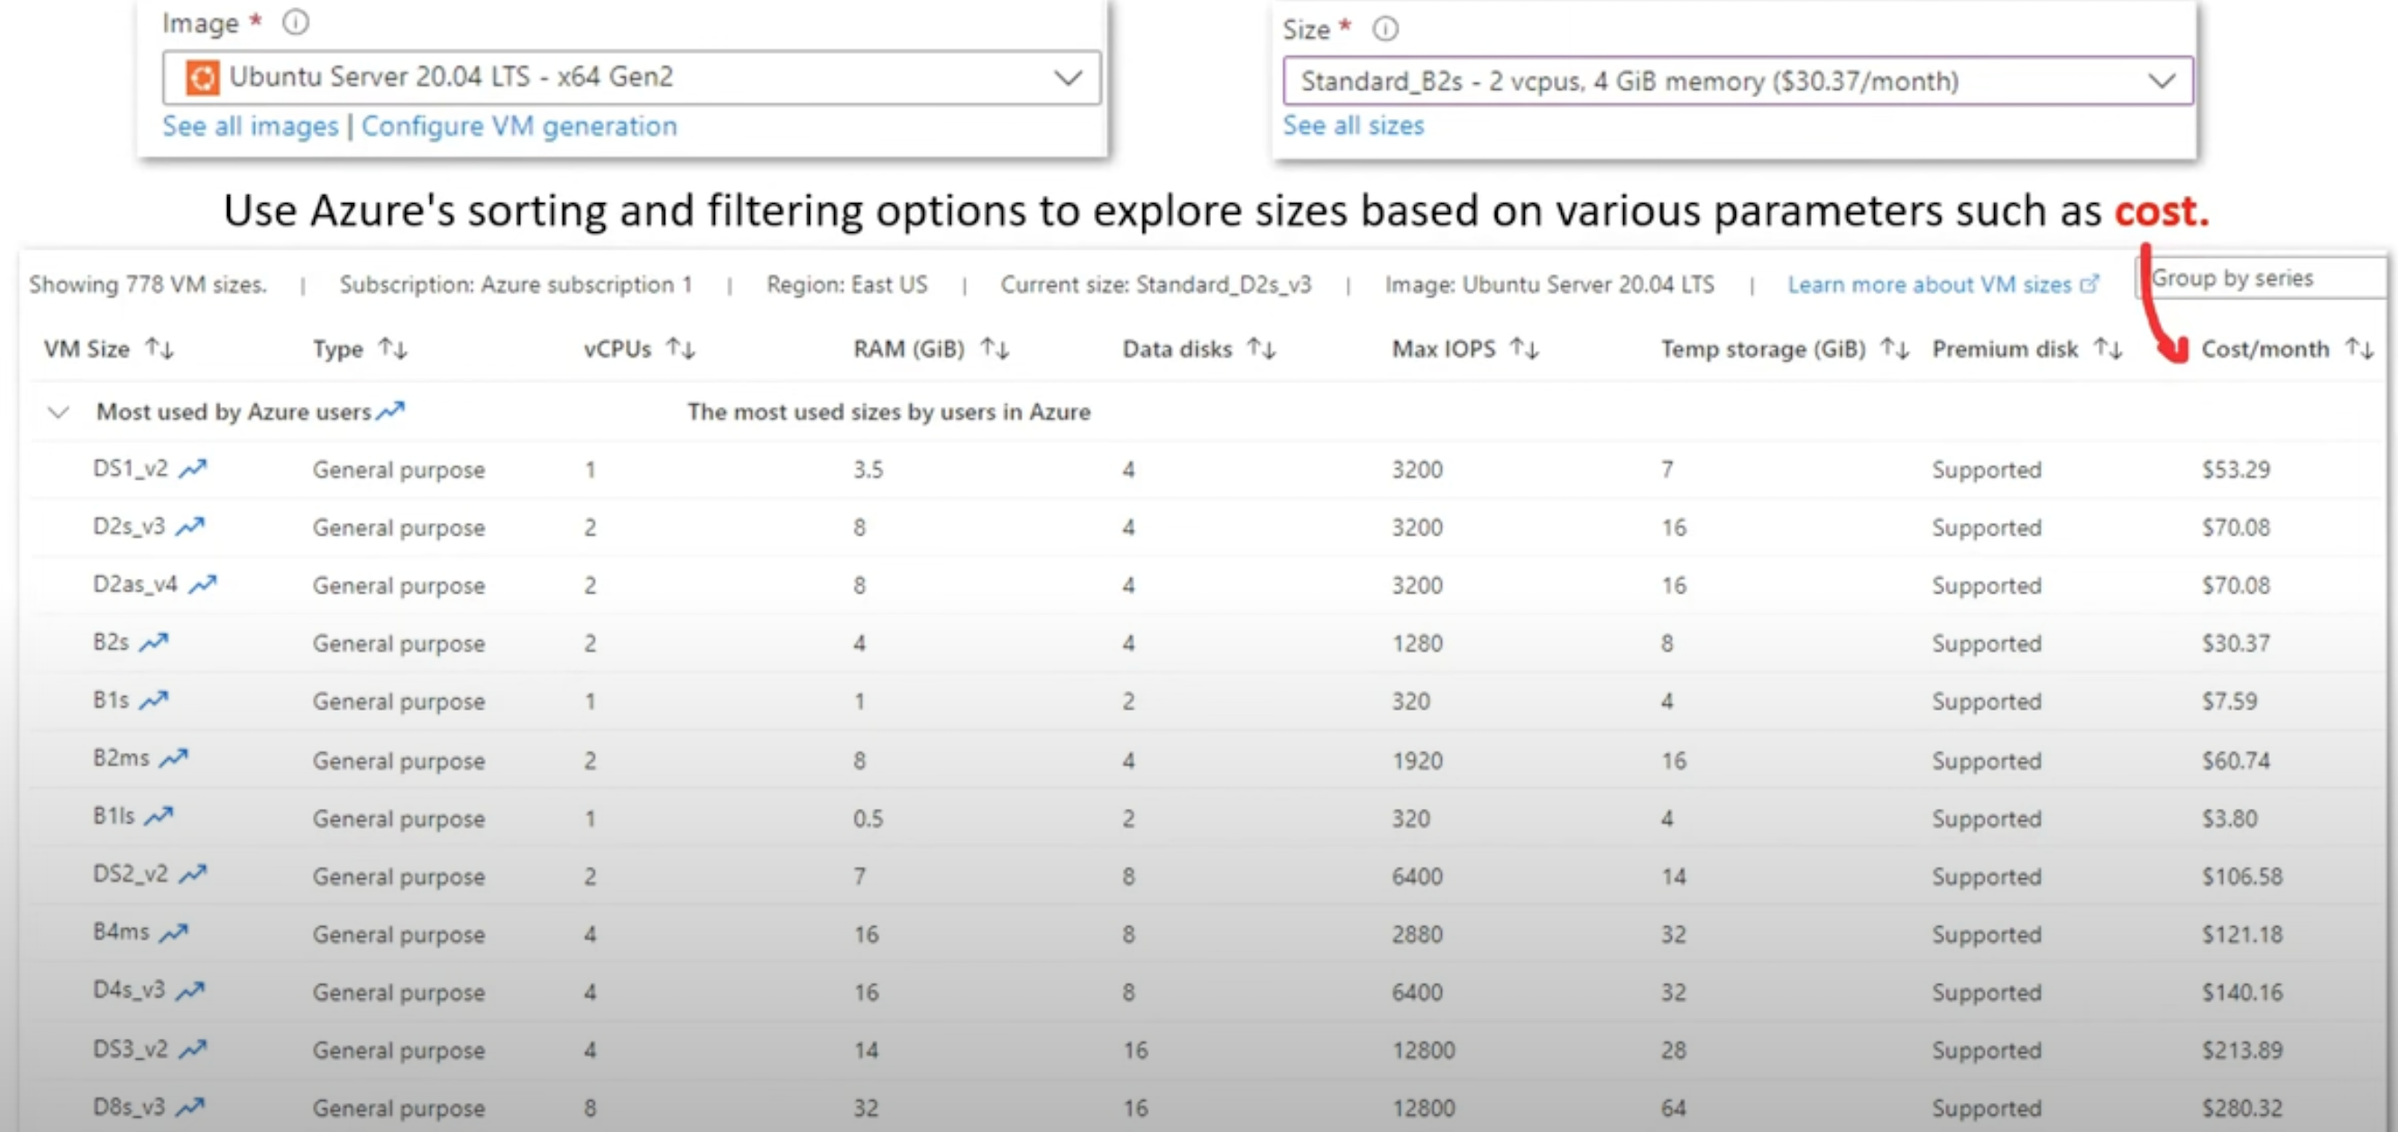Open the Image dropdown for Ubuntu Server

coord(631,77)
